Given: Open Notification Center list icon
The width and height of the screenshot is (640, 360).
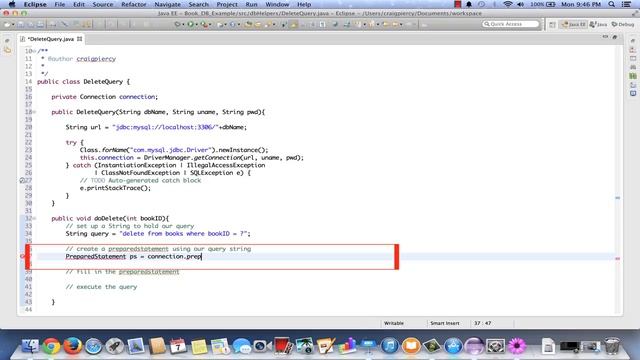Looking at the screenshot, I should 626,4.
